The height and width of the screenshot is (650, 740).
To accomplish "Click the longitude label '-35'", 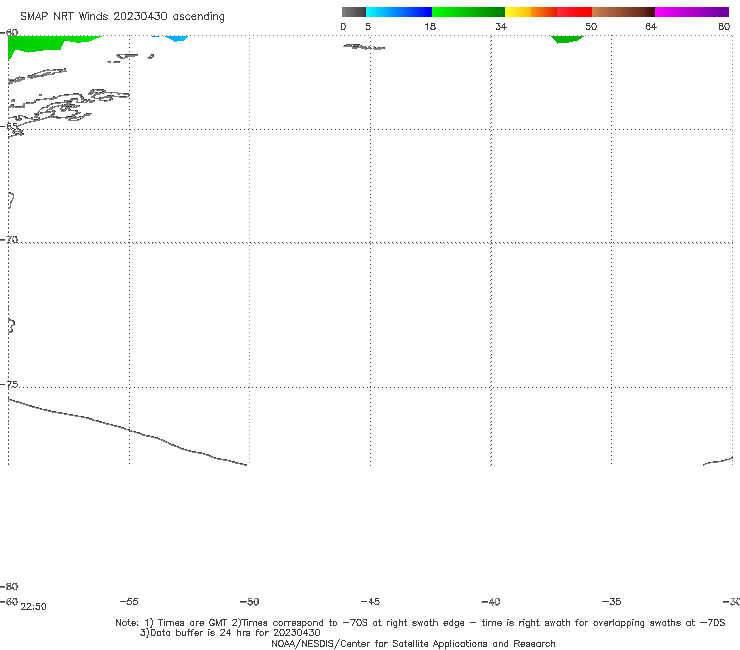I will point(611,601).
